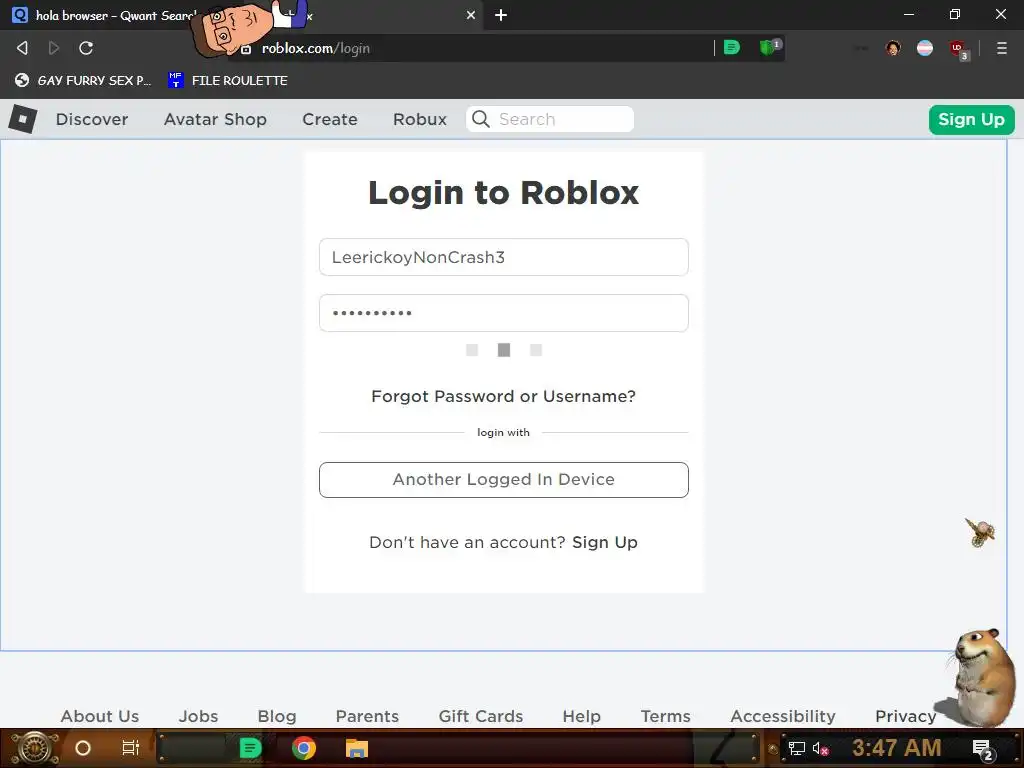Reload the page with refresh icon

click(86, 48)
